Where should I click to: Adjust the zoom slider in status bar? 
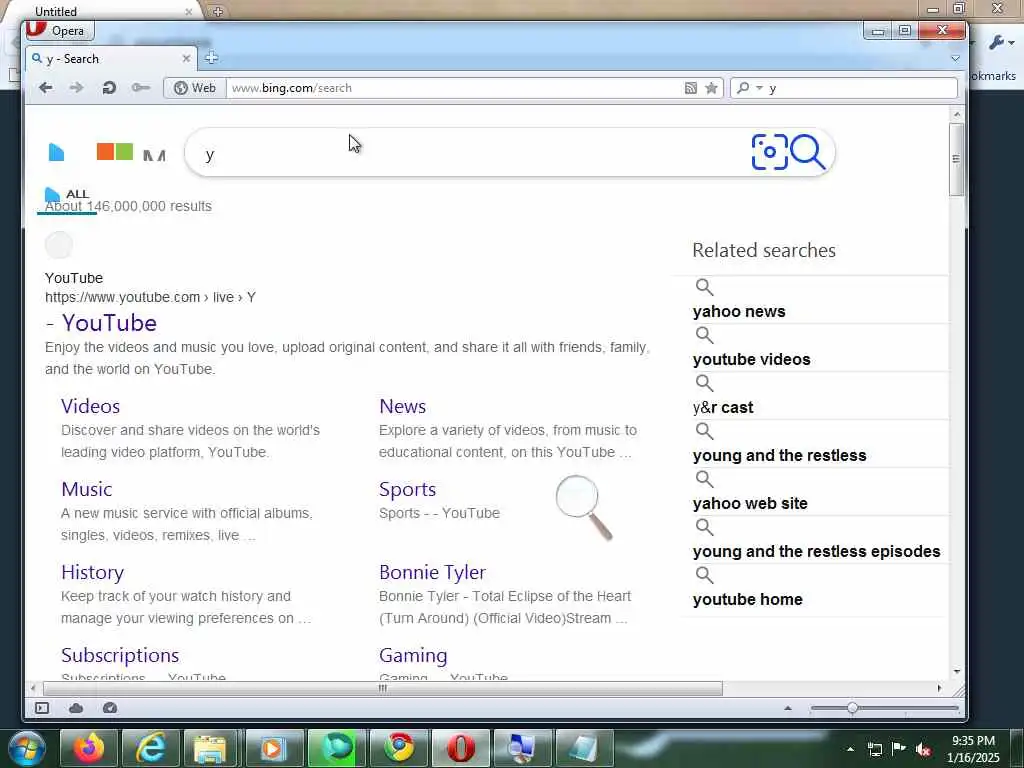tap(852, 708)
